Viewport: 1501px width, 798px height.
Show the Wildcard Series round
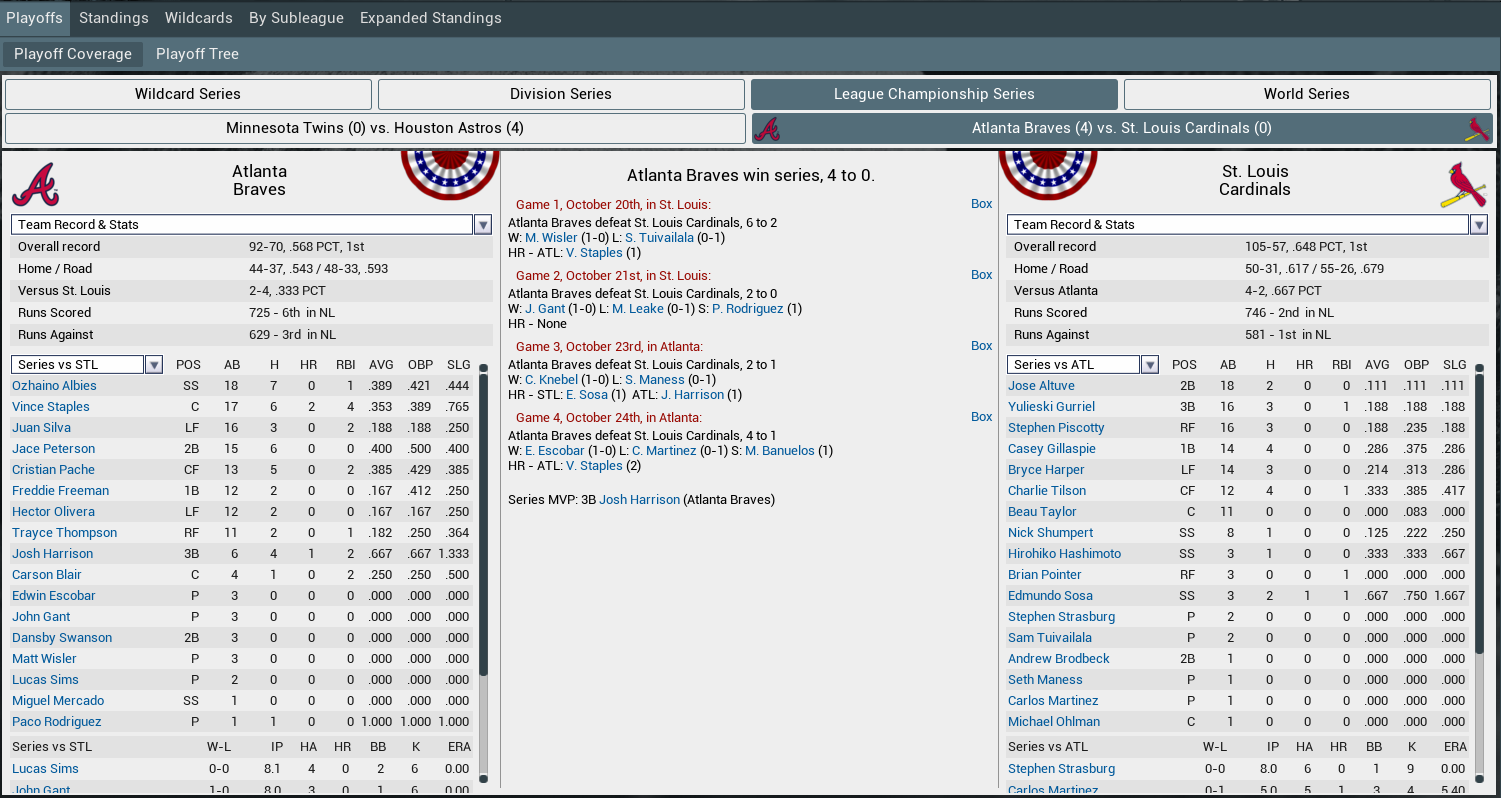coord(188,94)
